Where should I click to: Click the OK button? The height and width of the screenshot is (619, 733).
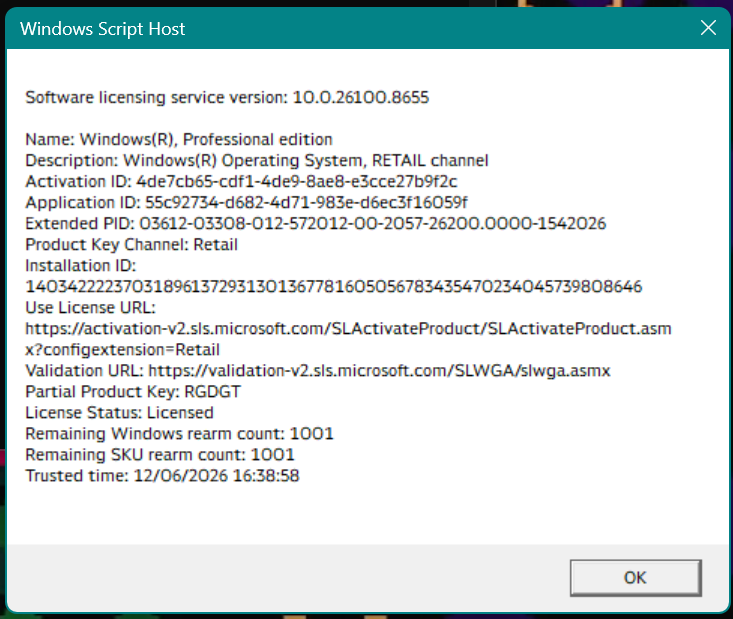pyautogui.click(x=635, y=577)
